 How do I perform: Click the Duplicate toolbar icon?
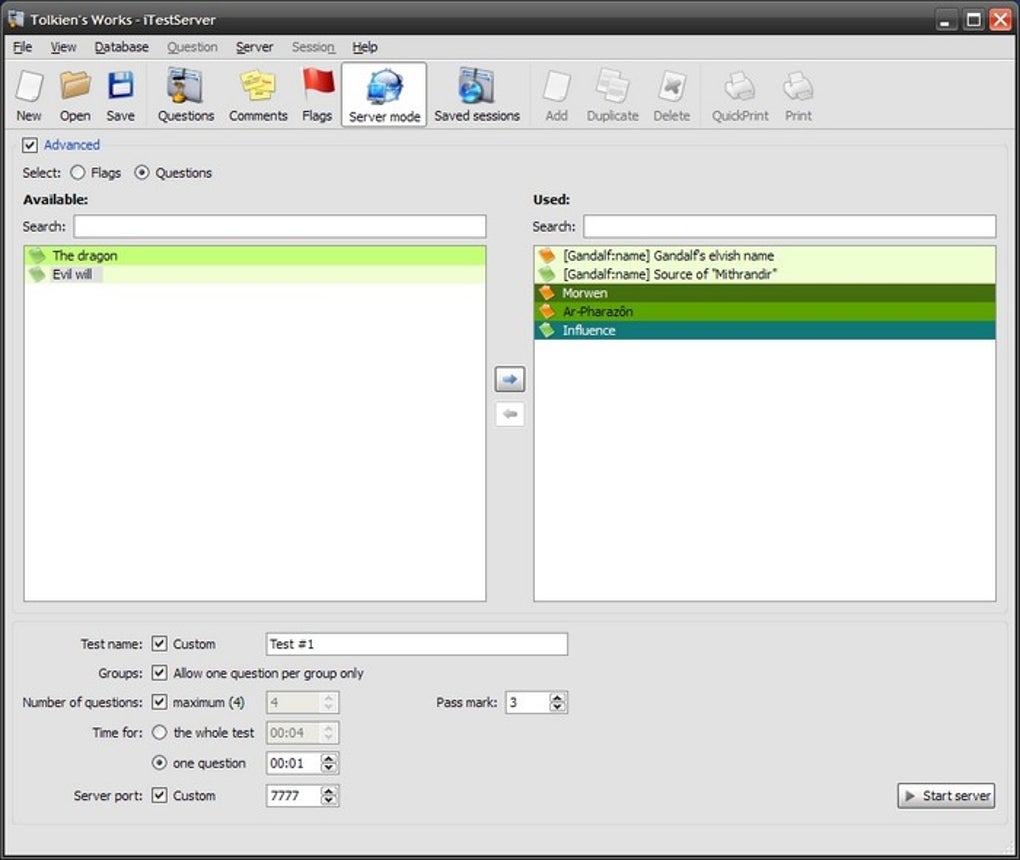[x=612, y=96]
